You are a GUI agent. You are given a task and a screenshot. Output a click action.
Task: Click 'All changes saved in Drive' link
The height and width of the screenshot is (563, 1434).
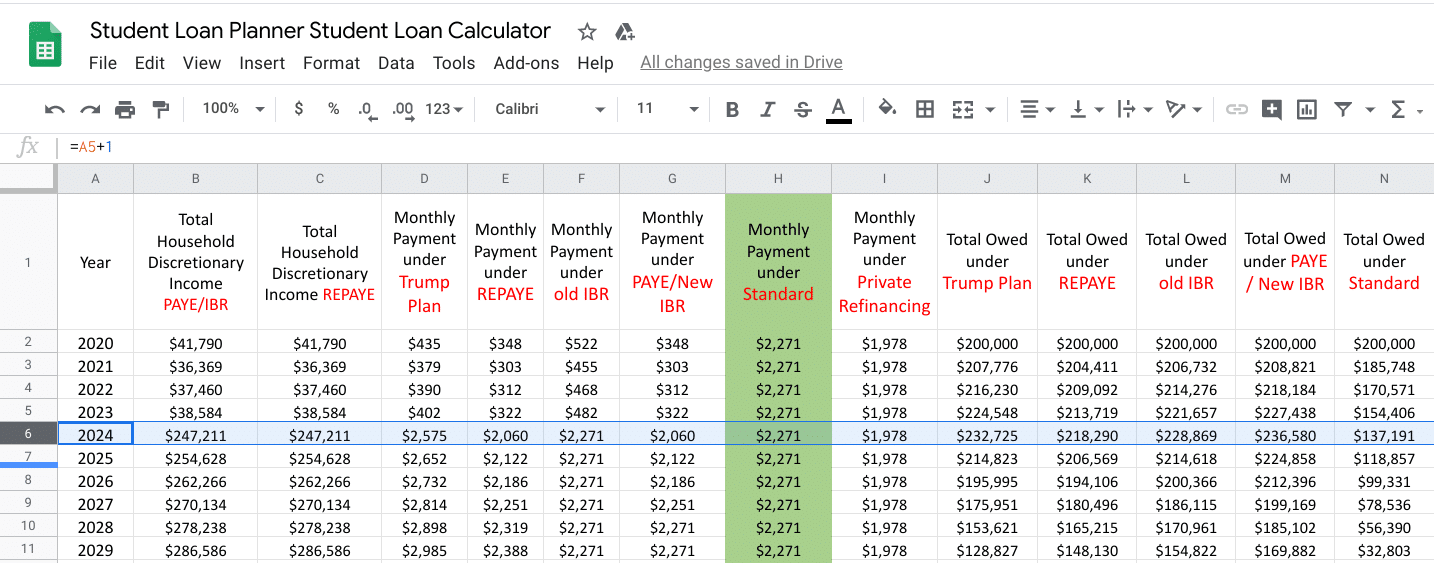point(741,63)
